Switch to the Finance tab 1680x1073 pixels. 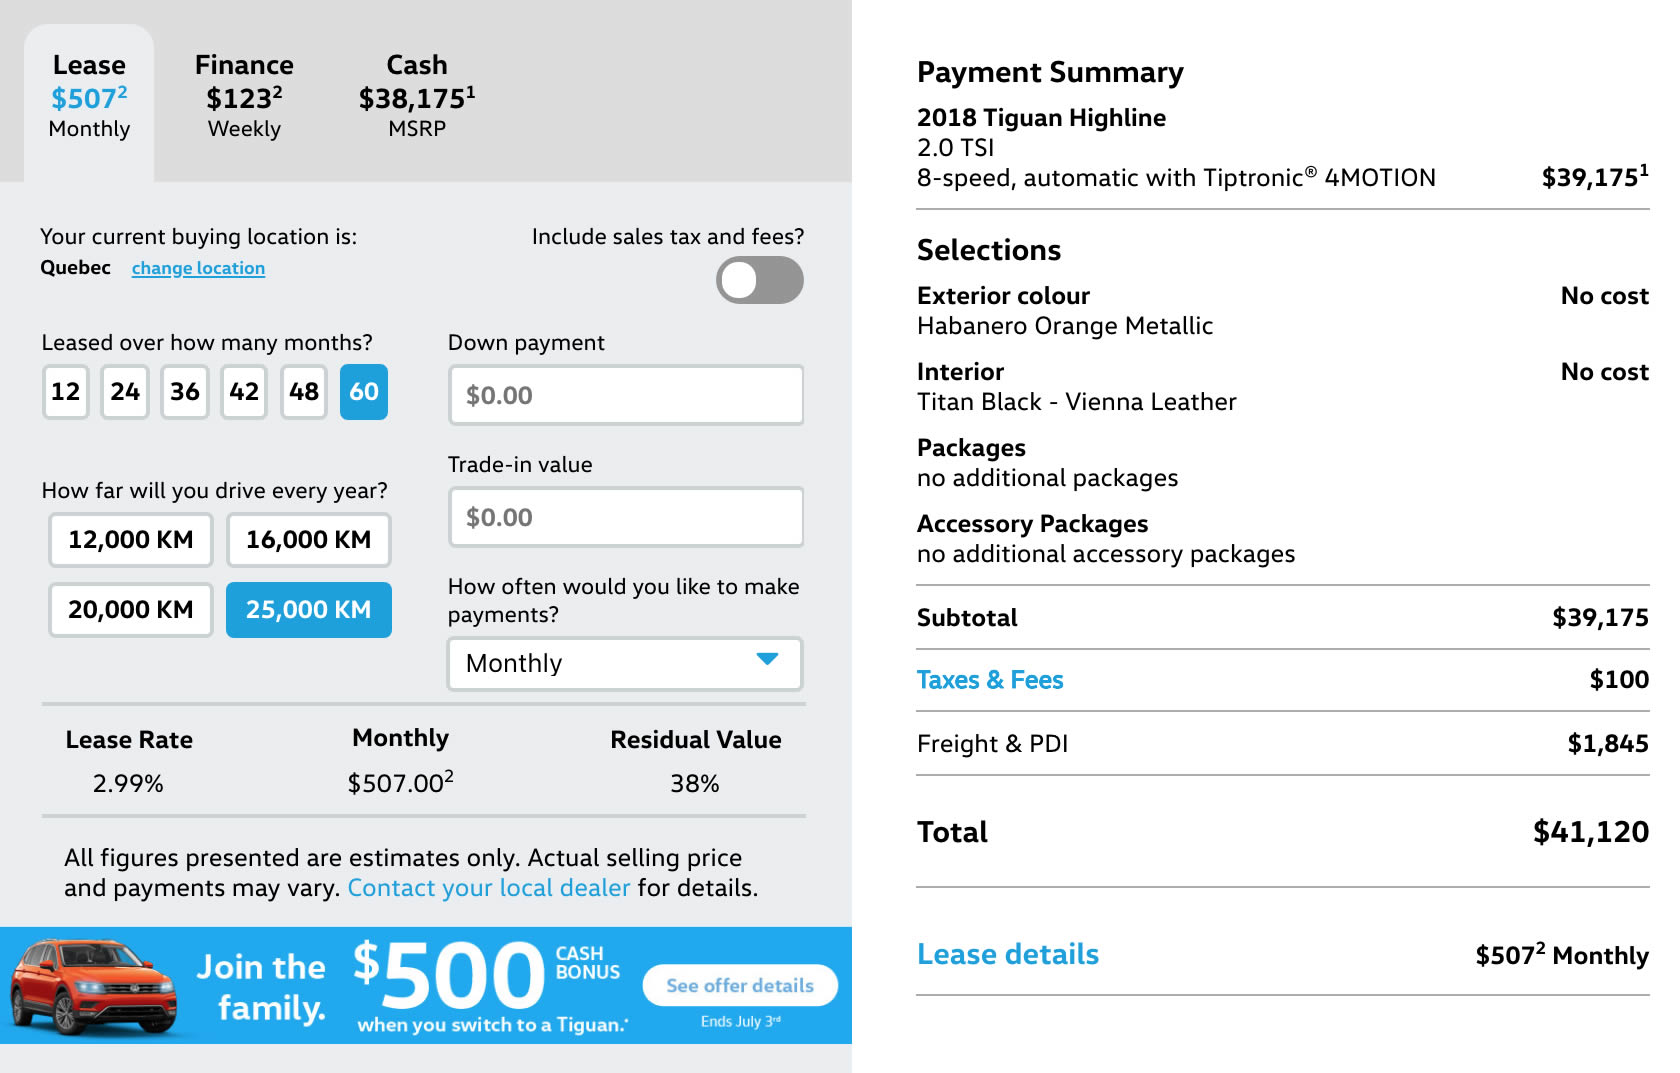pos(244,96)
